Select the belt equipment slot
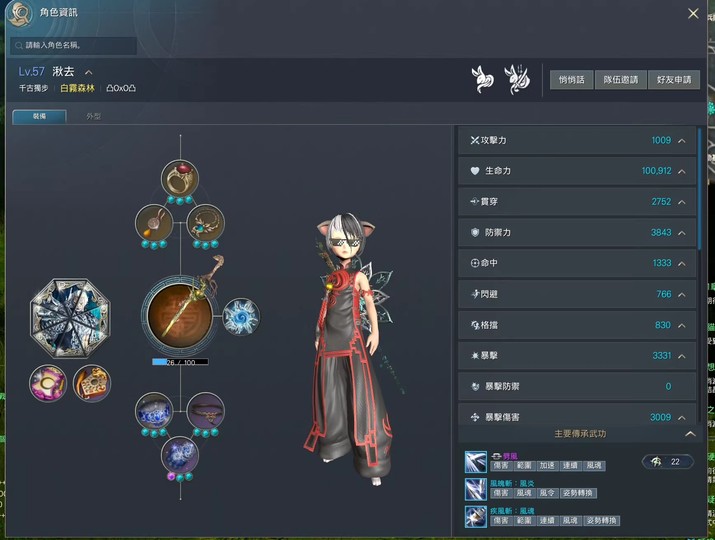The height and width of the screenshot is (540, 715). tap(206, 411)
